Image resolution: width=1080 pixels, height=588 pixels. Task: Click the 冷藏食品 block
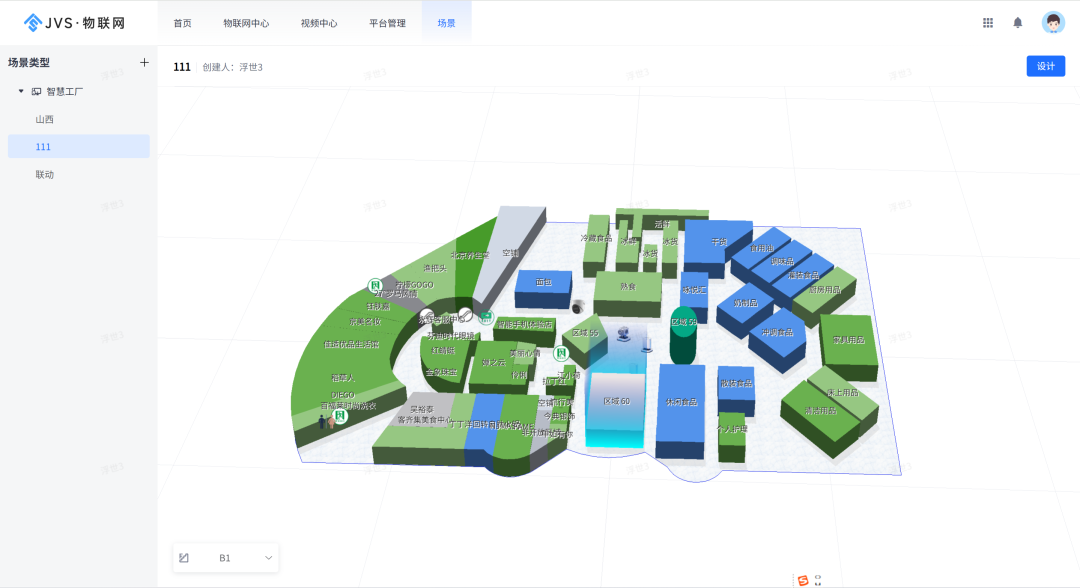coord(596,245)
